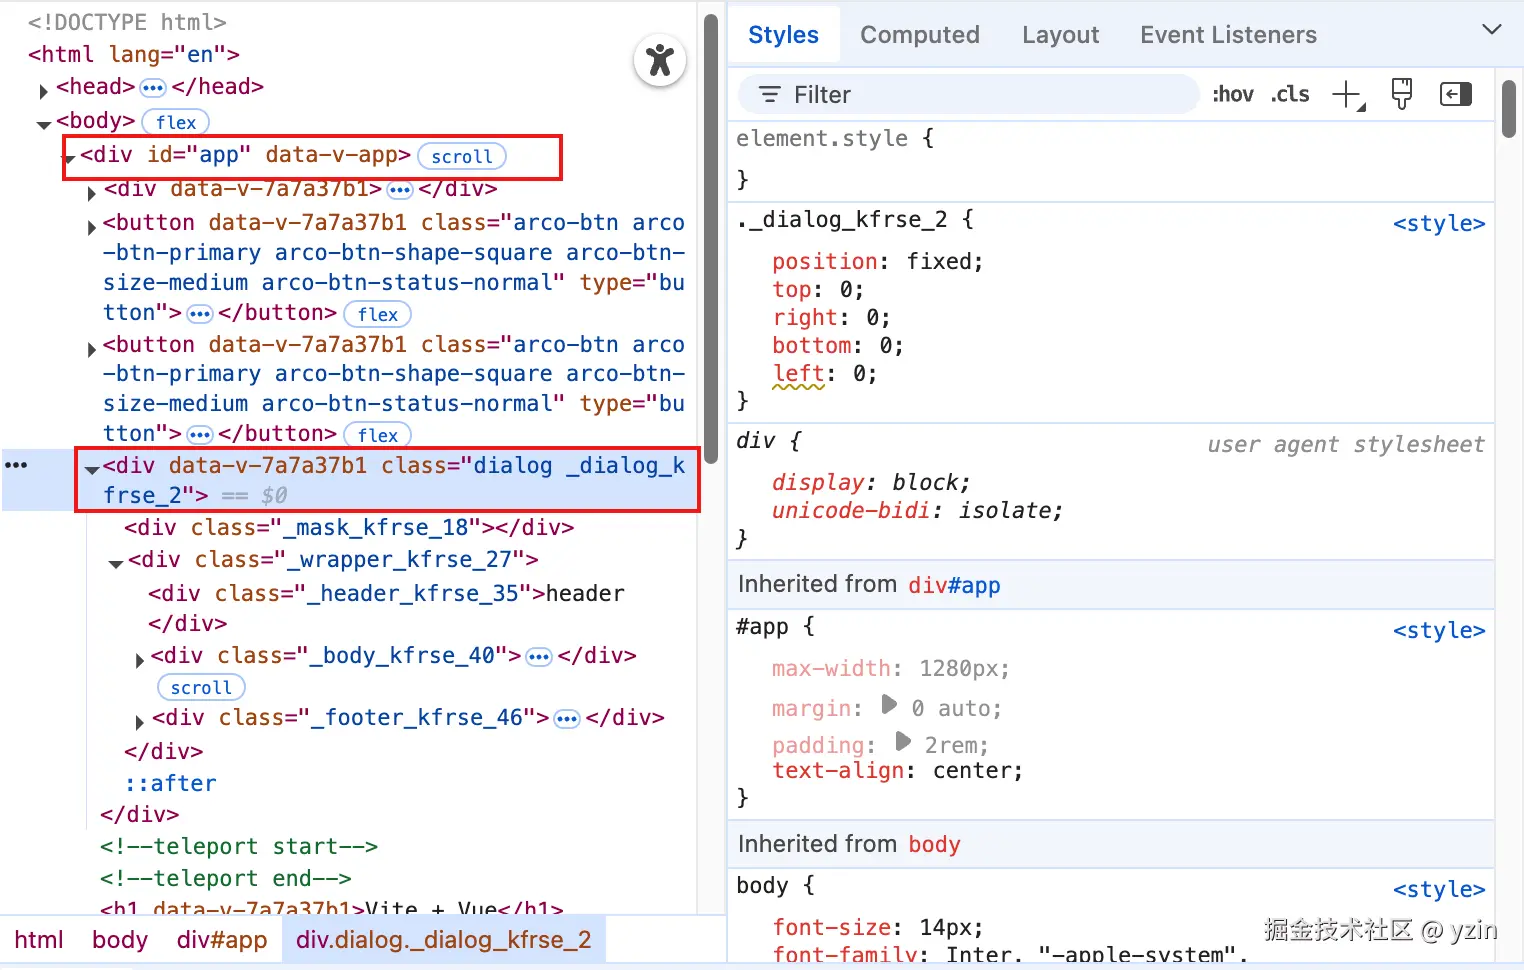Viewport: 1524px width, 970px height.
Task: Select the _mask_kfrse_18 div node
Action: (349, 528)
